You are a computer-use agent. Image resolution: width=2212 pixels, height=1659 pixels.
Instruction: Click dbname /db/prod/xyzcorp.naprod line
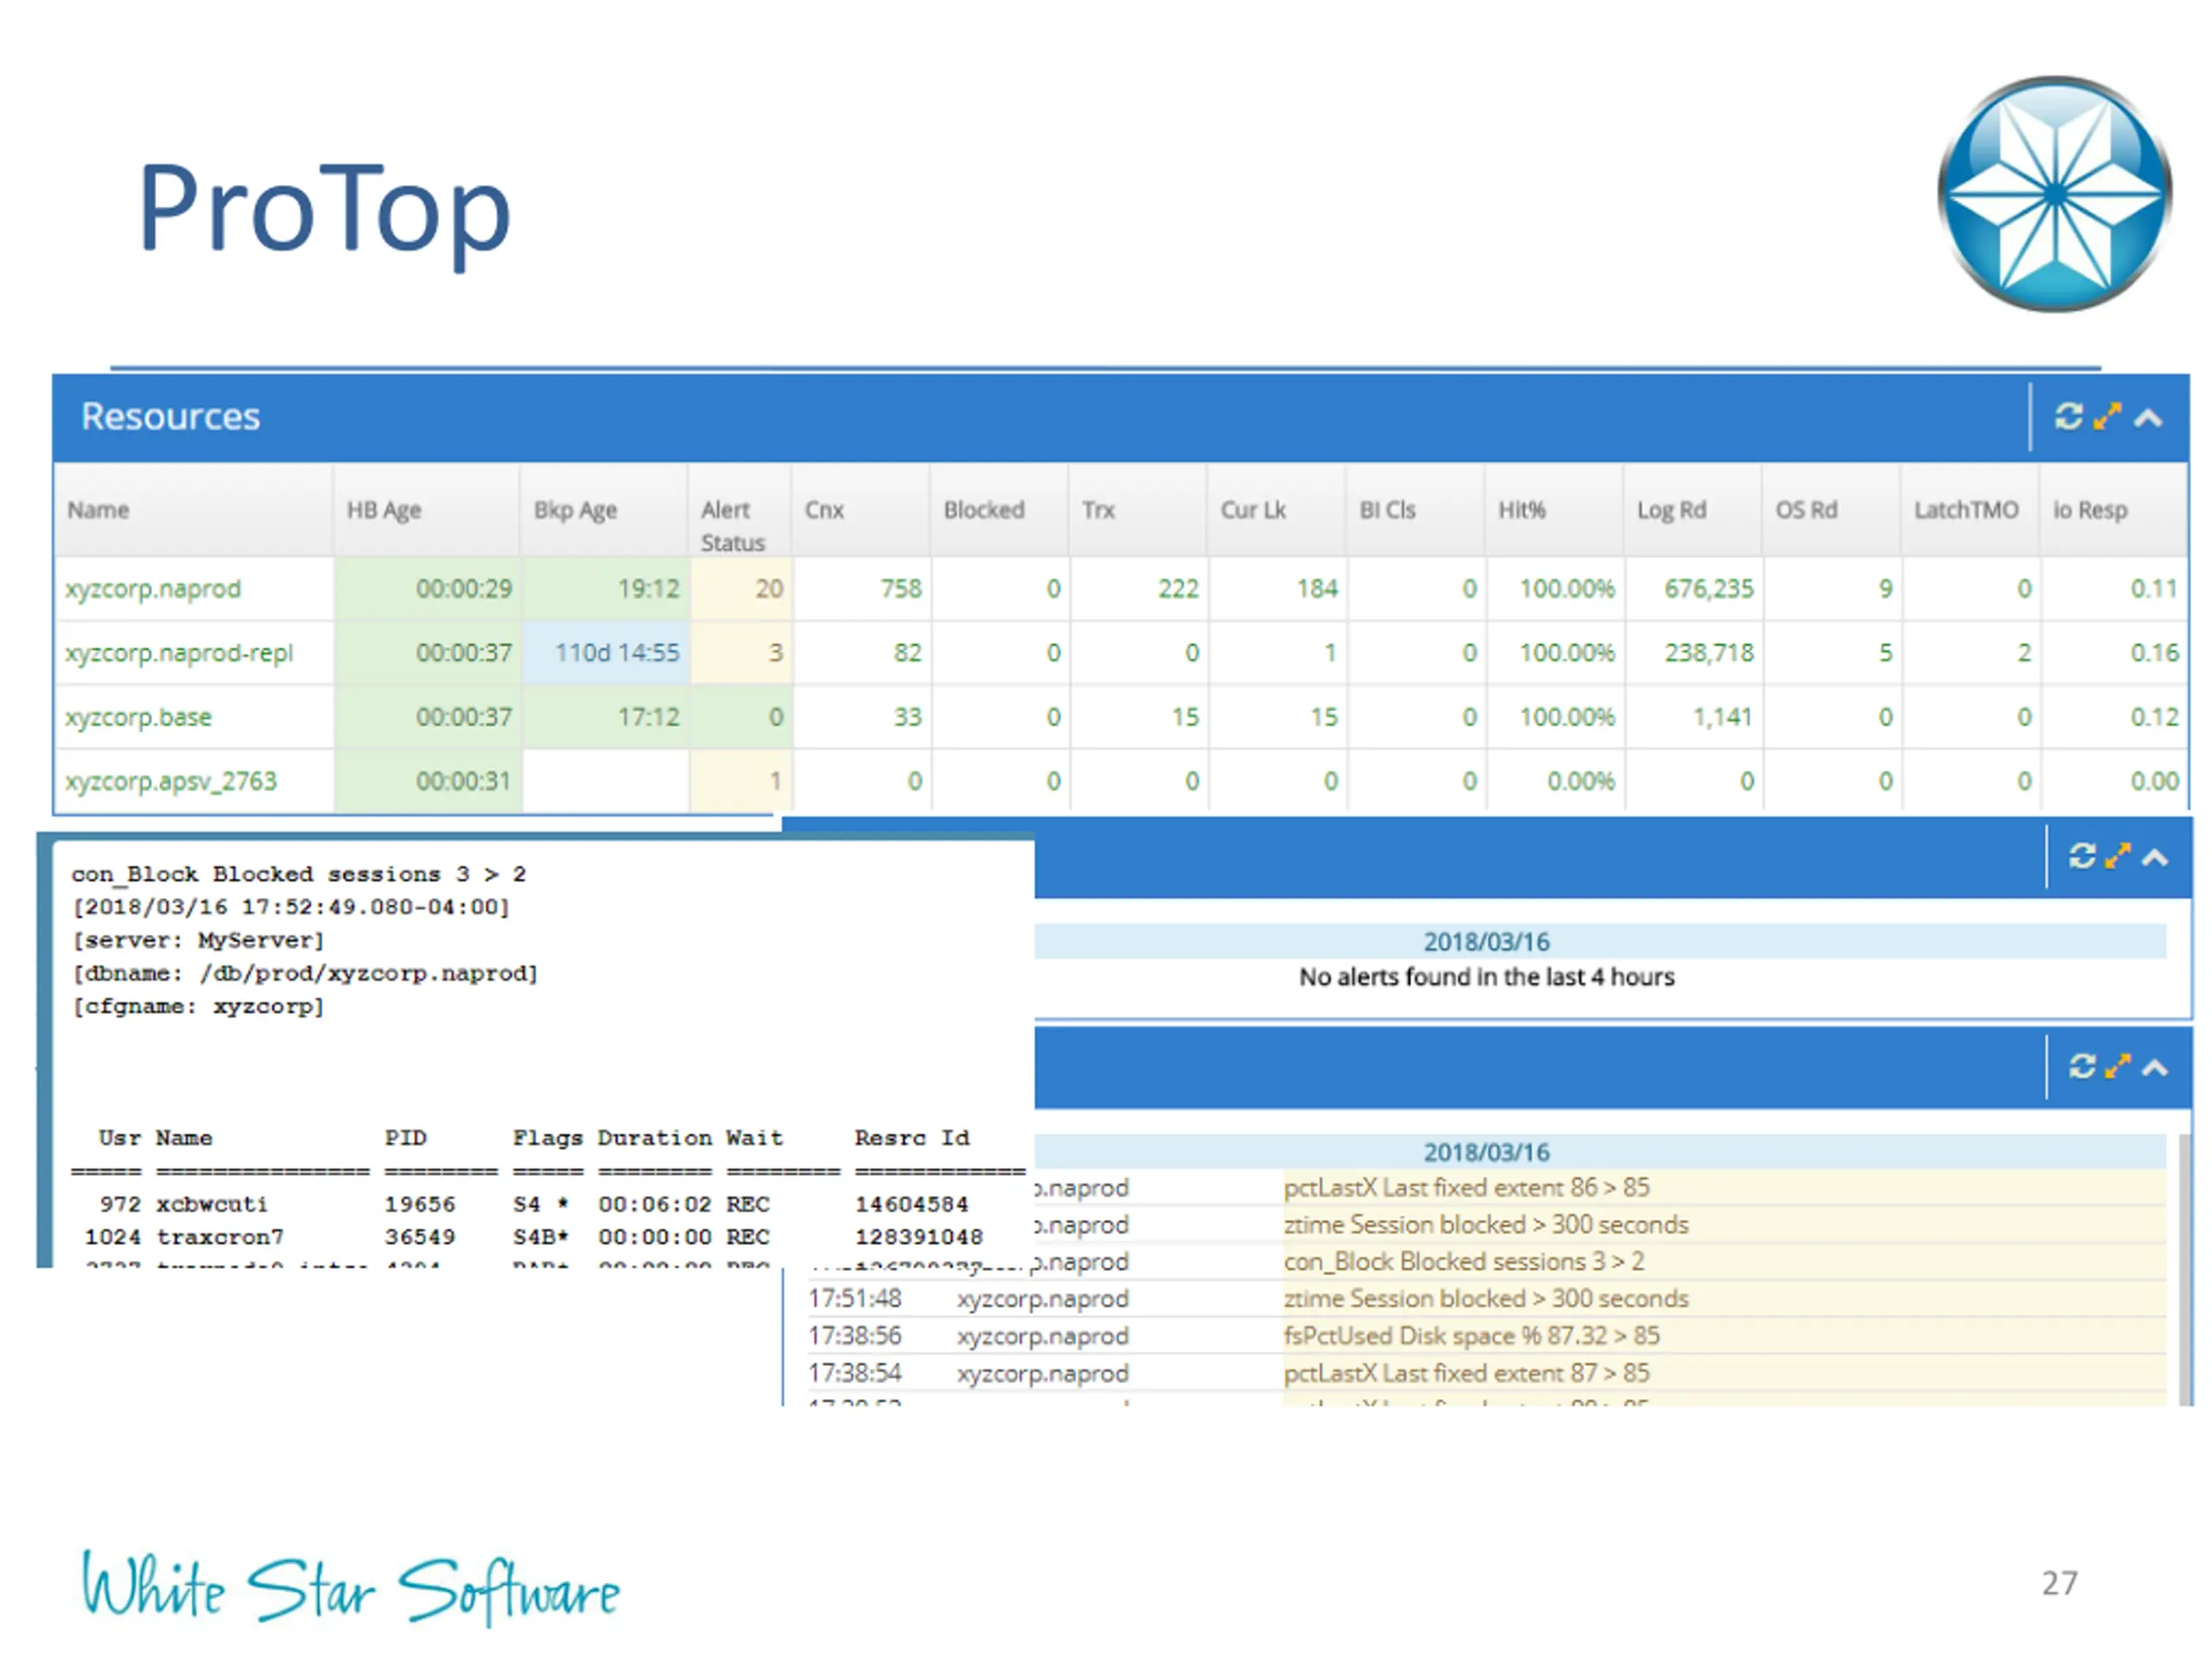pos(305,973)
